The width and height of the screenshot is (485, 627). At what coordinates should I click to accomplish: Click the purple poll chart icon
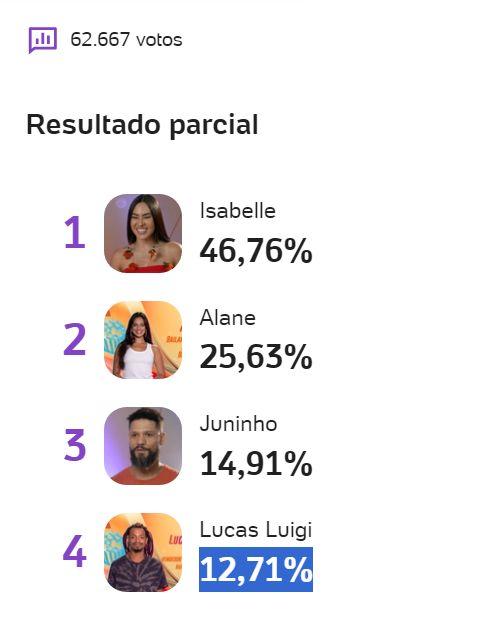pos(43,40)
